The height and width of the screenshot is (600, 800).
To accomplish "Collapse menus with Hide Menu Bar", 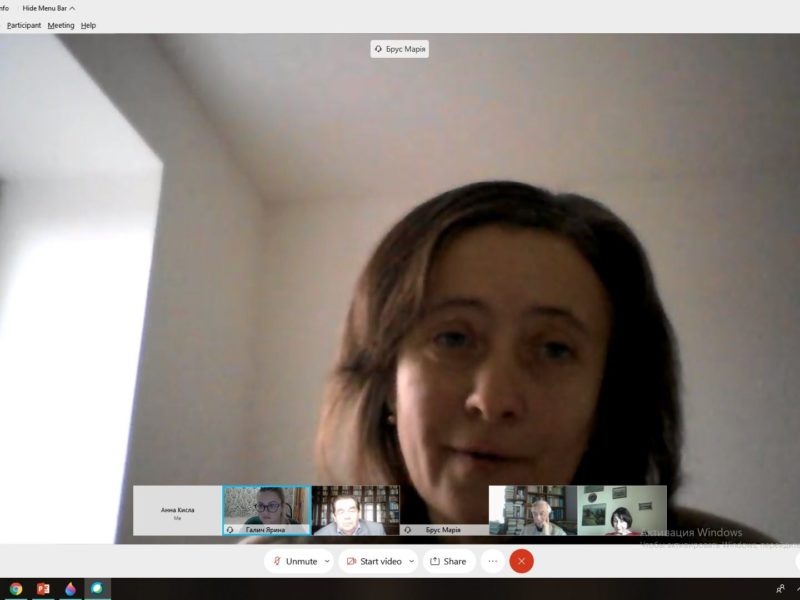I will pyautogui.click(x=48, y=8).
